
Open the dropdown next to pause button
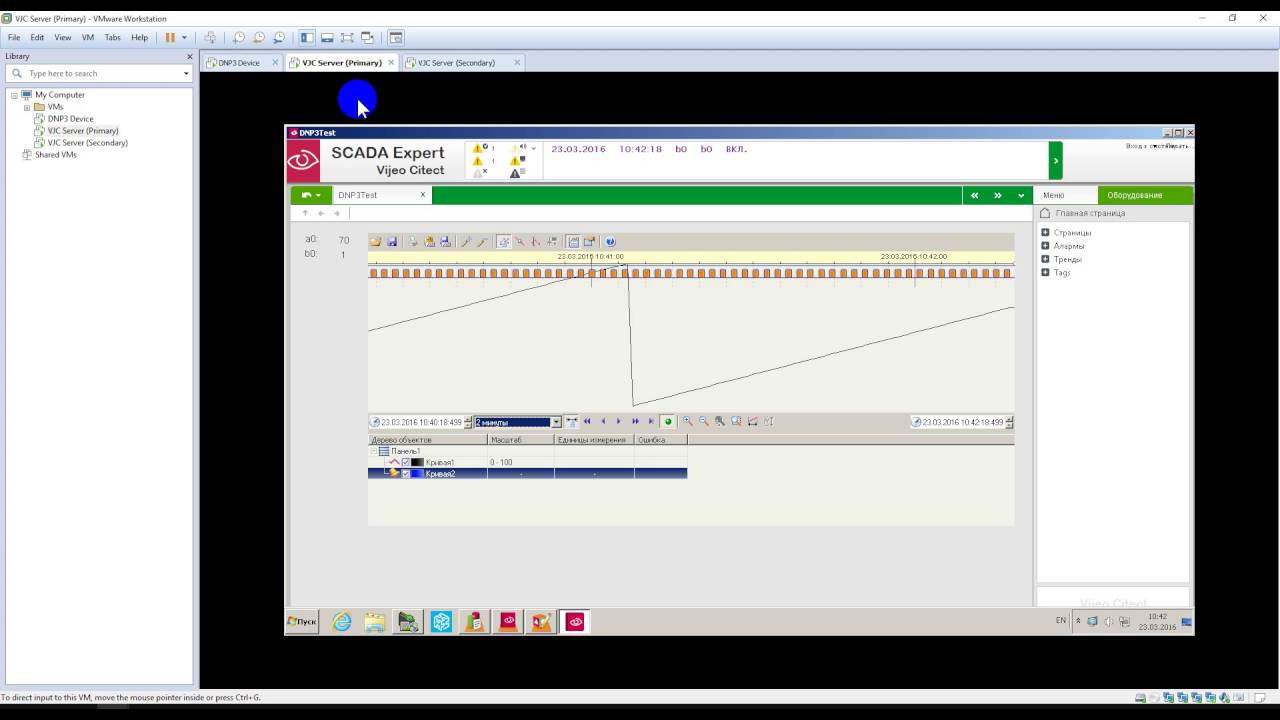tap(184, 37)
